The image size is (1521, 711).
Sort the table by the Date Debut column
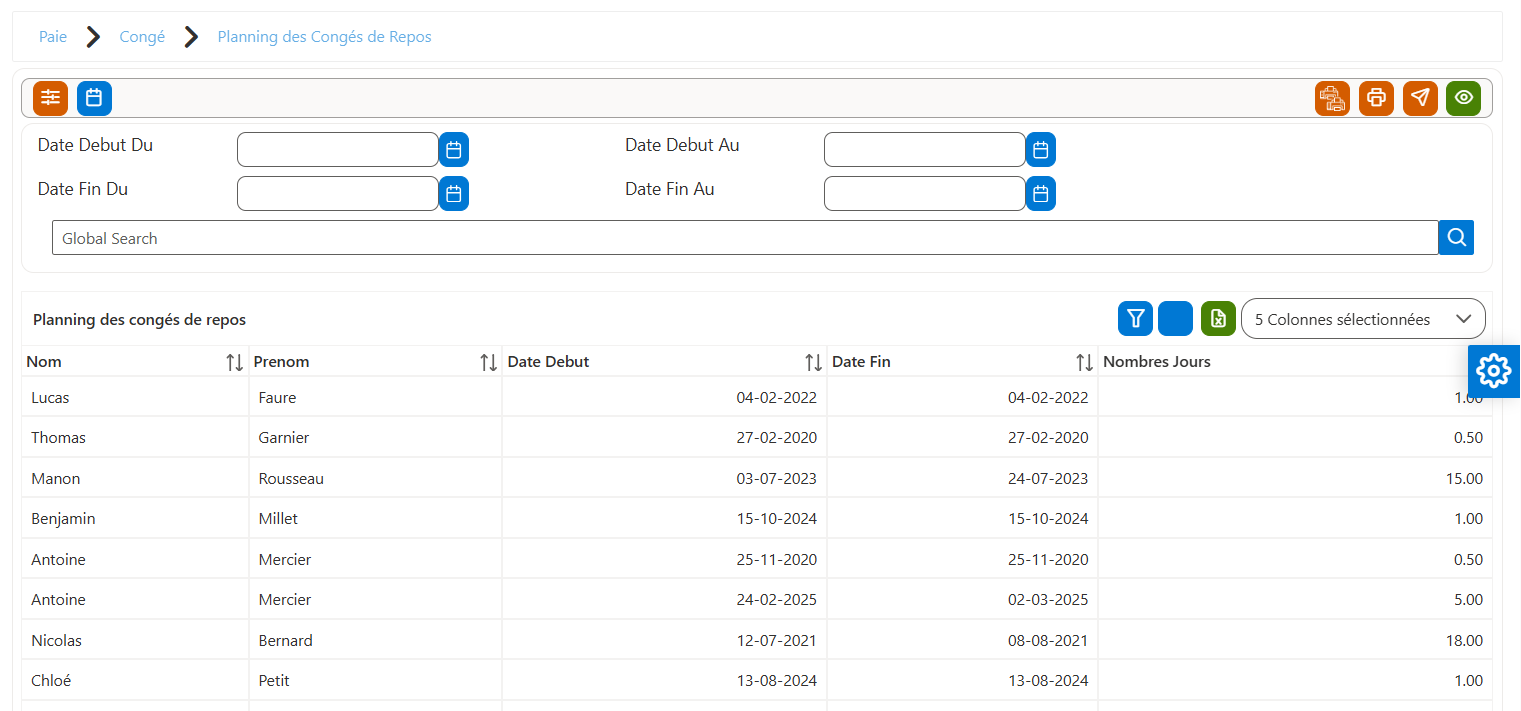[x=814, y=362]
